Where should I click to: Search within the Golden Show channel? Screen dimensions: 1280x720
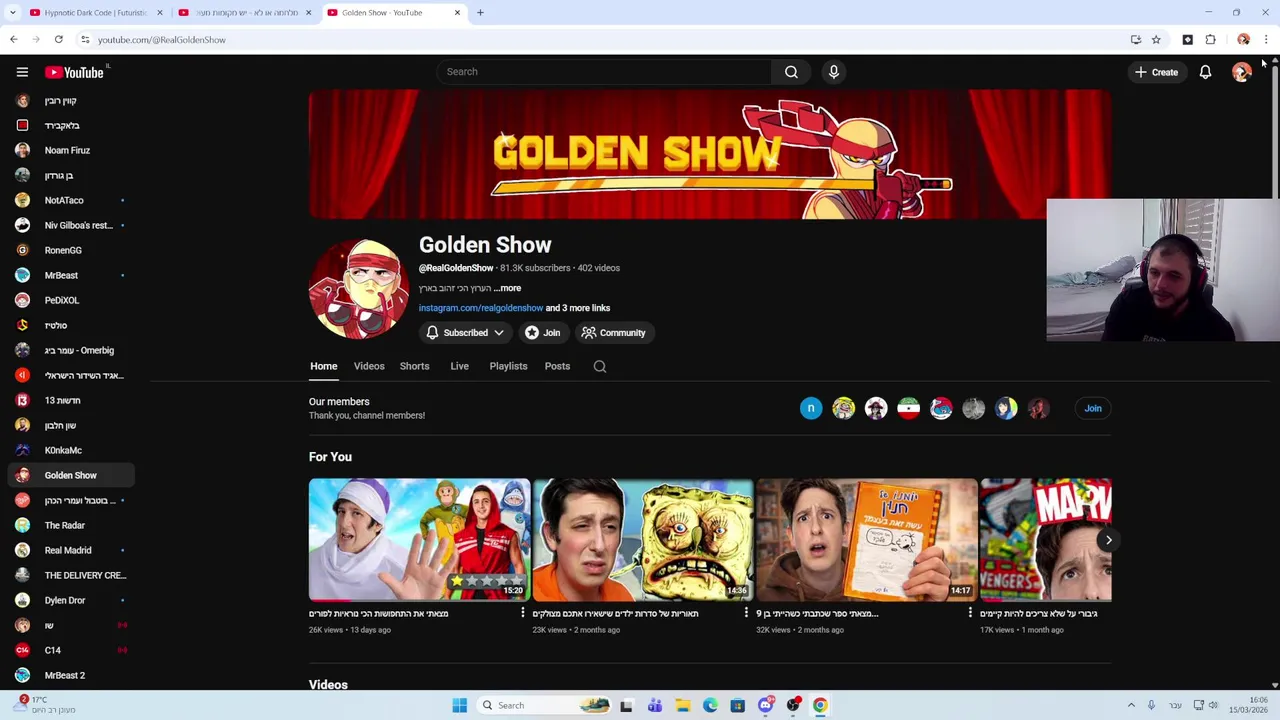click(x=600, y=366)
